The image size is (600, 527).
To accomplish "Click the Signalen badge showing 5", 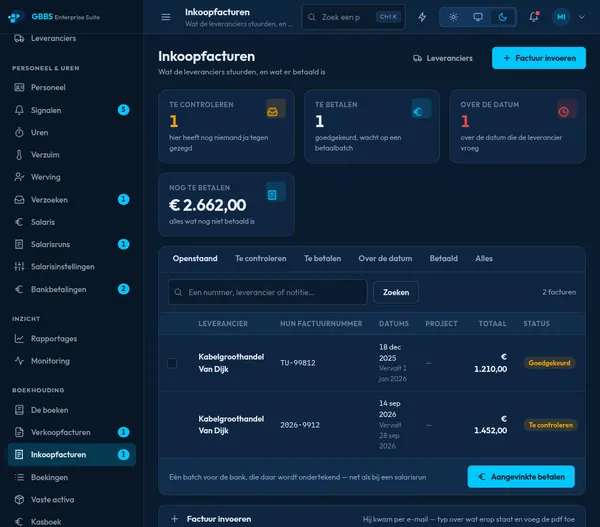I will click(x=123, y=110).
